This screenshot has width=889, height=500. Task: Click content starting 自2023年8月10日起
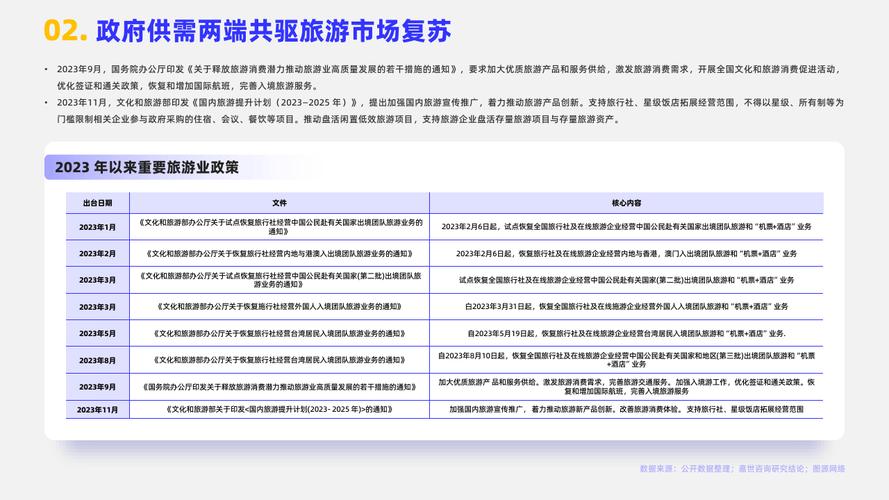pos(626,360)
